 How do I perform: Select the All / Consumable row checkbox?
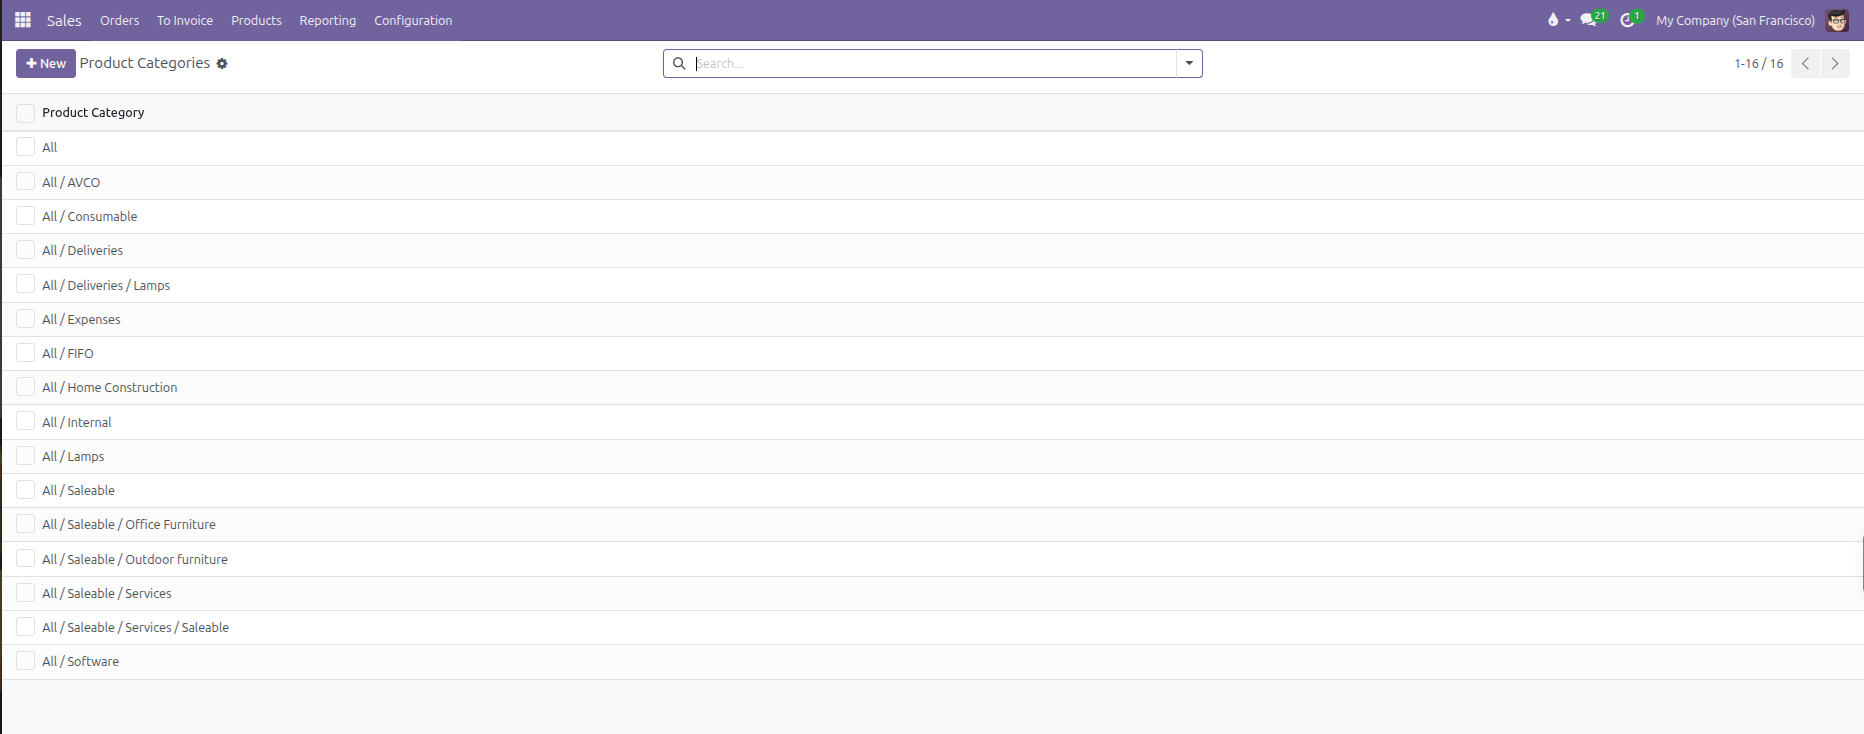pyautogui.click(x=26, y=216)
